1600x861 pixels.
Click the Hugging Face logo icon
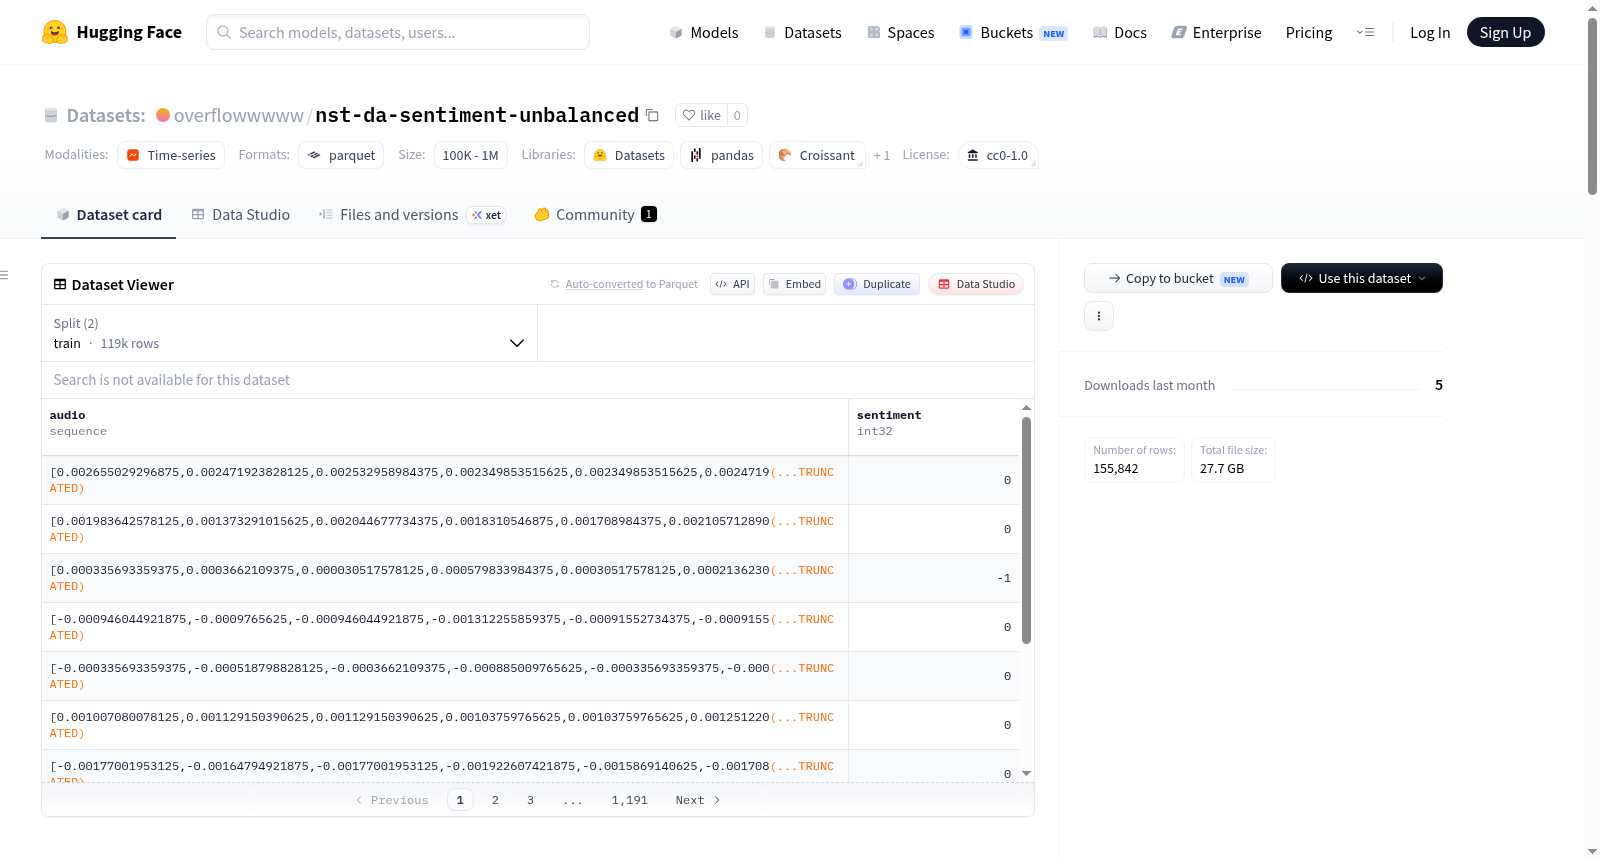pos(55,32)
